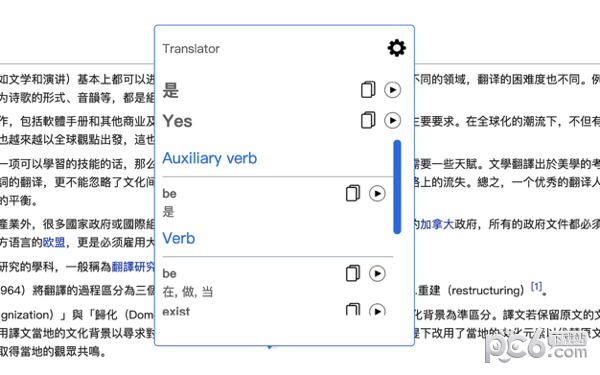Image resolution: width=600 pixels, height=375 pixels.
Task: Open footnote reference [1]
Action: pyautogui.click(x=536, y=286)
